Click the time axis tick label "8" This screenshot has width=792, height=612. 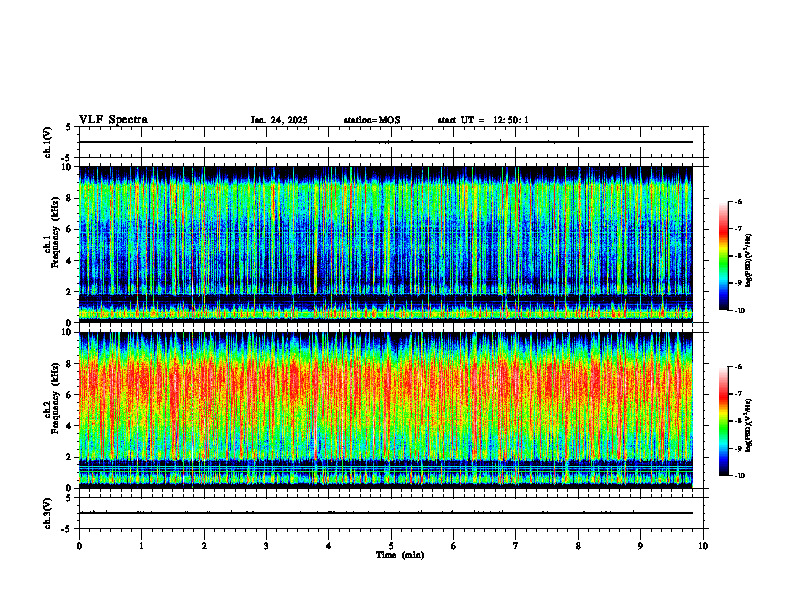point(578,546)
